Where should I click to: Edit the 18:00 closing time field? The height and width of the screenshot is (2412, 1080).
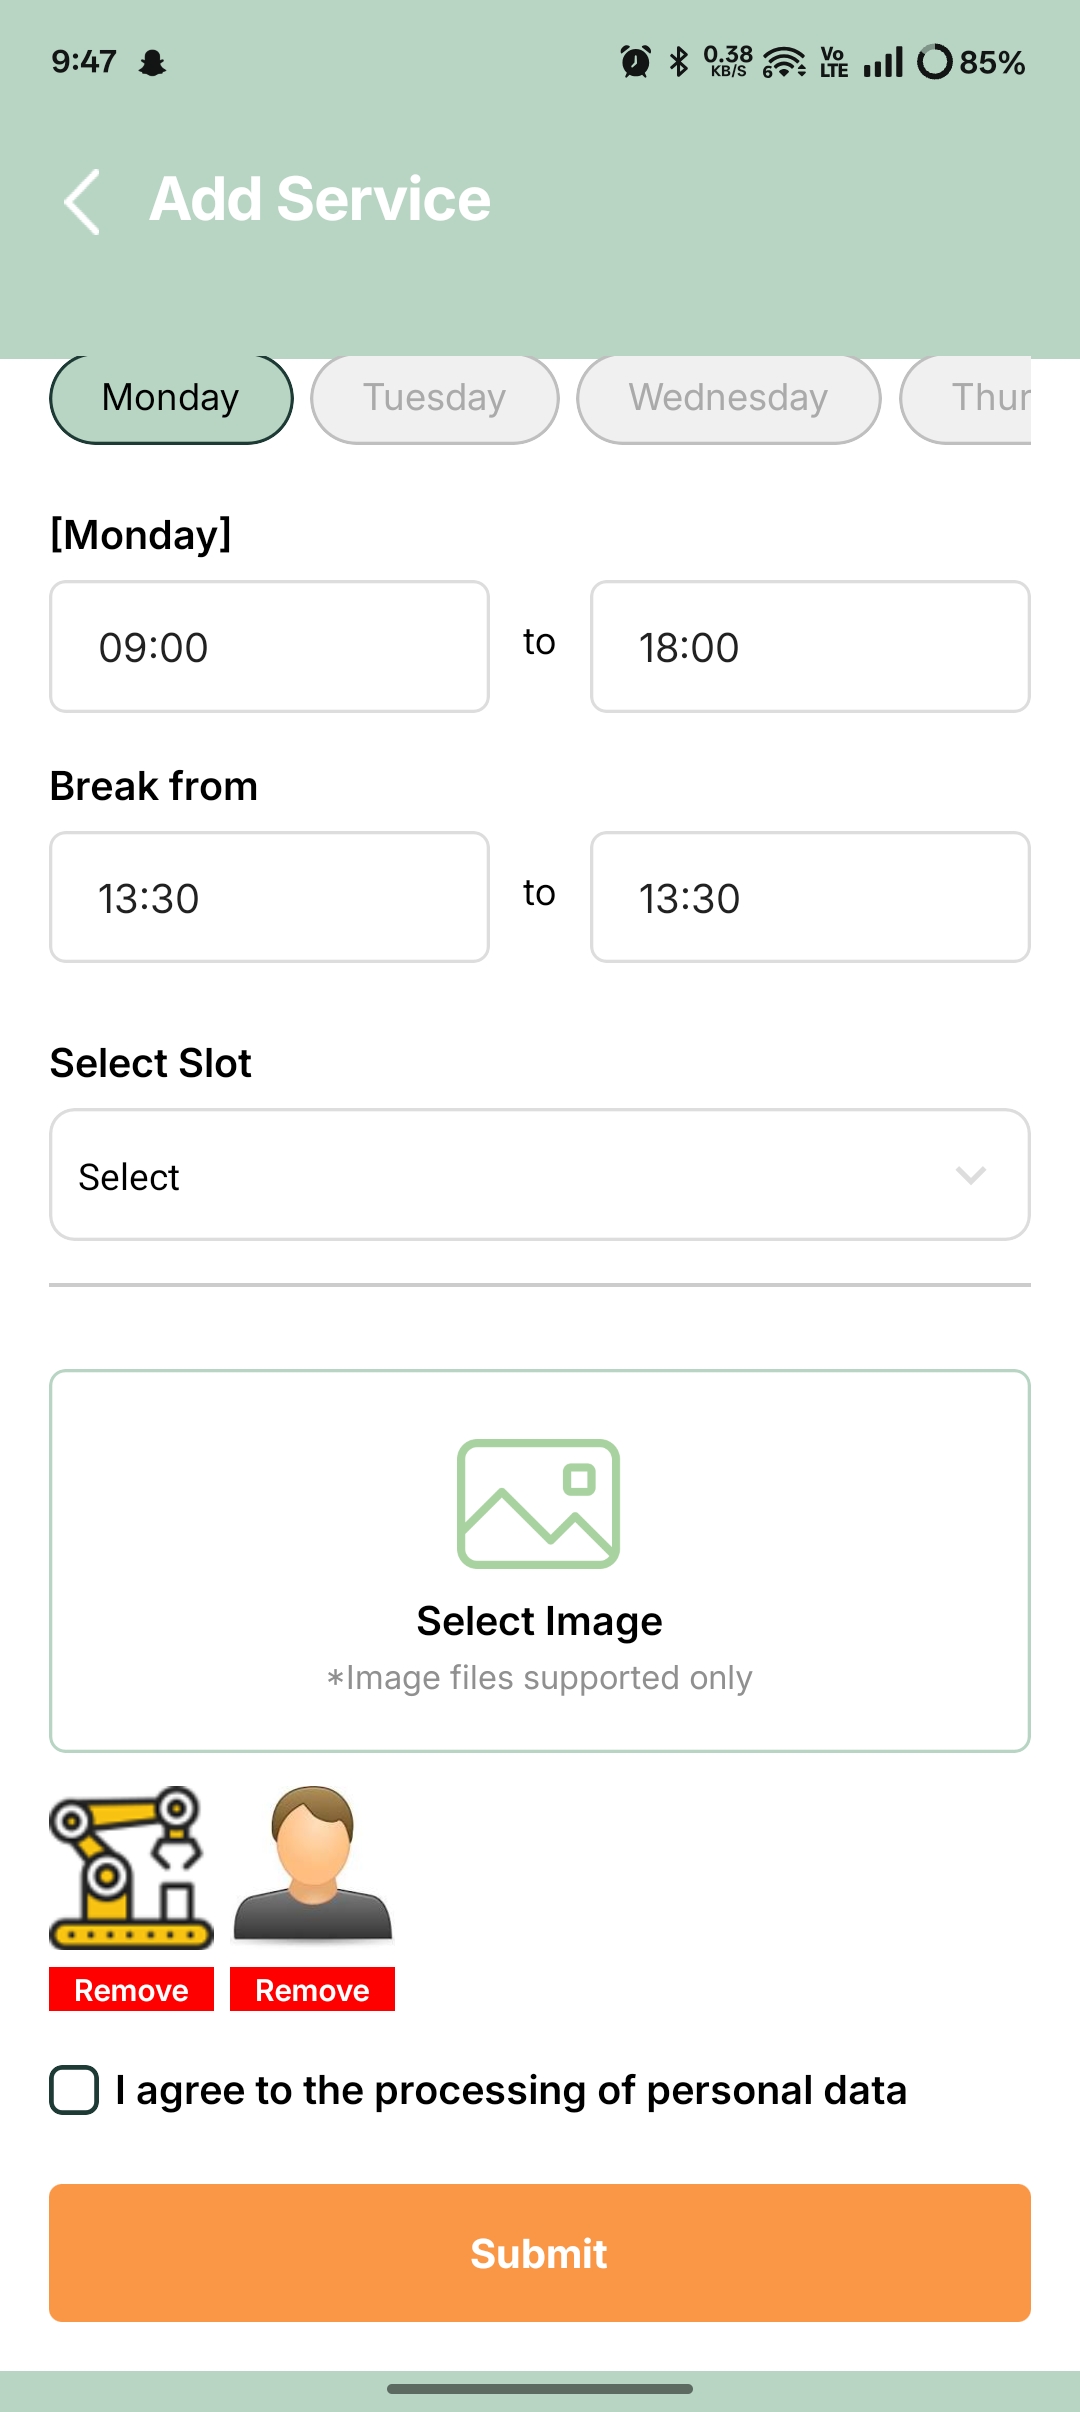tap(810, 647)
